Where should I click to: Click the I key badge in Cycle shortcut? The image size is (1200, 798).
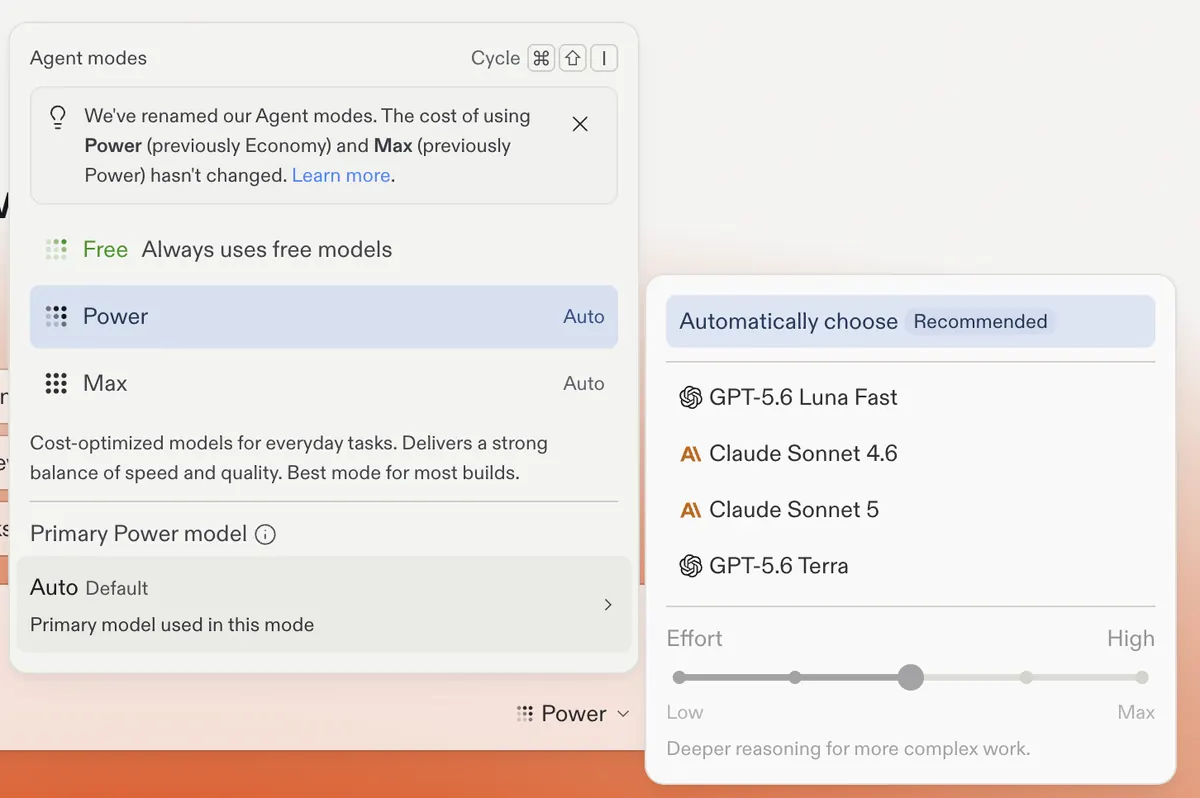pos(603,58)
